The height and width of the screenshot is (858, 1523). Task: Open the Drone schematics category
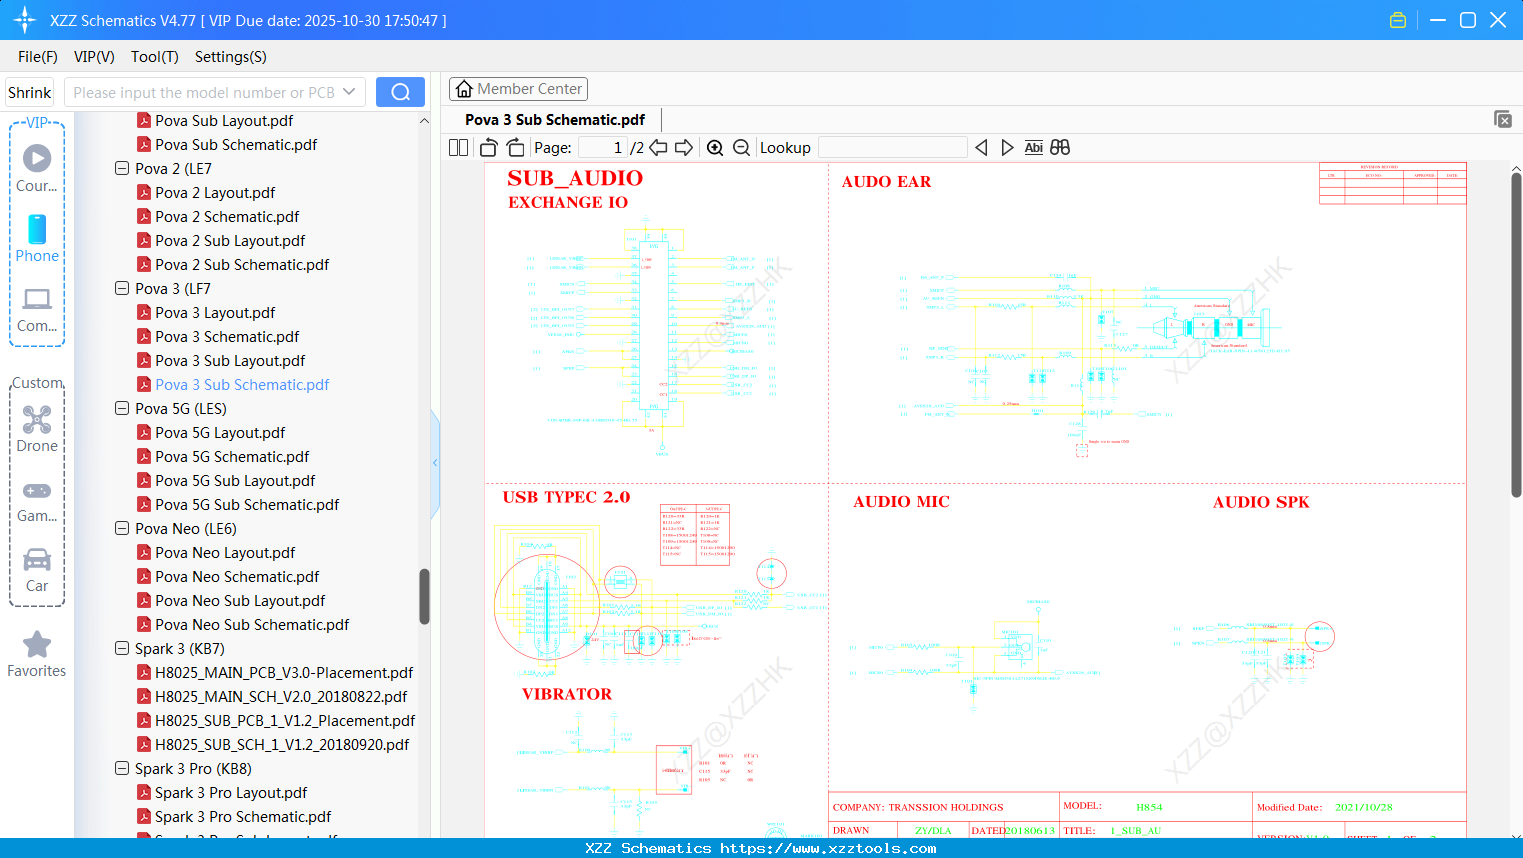pyautogui.click(x=36, y=424)
